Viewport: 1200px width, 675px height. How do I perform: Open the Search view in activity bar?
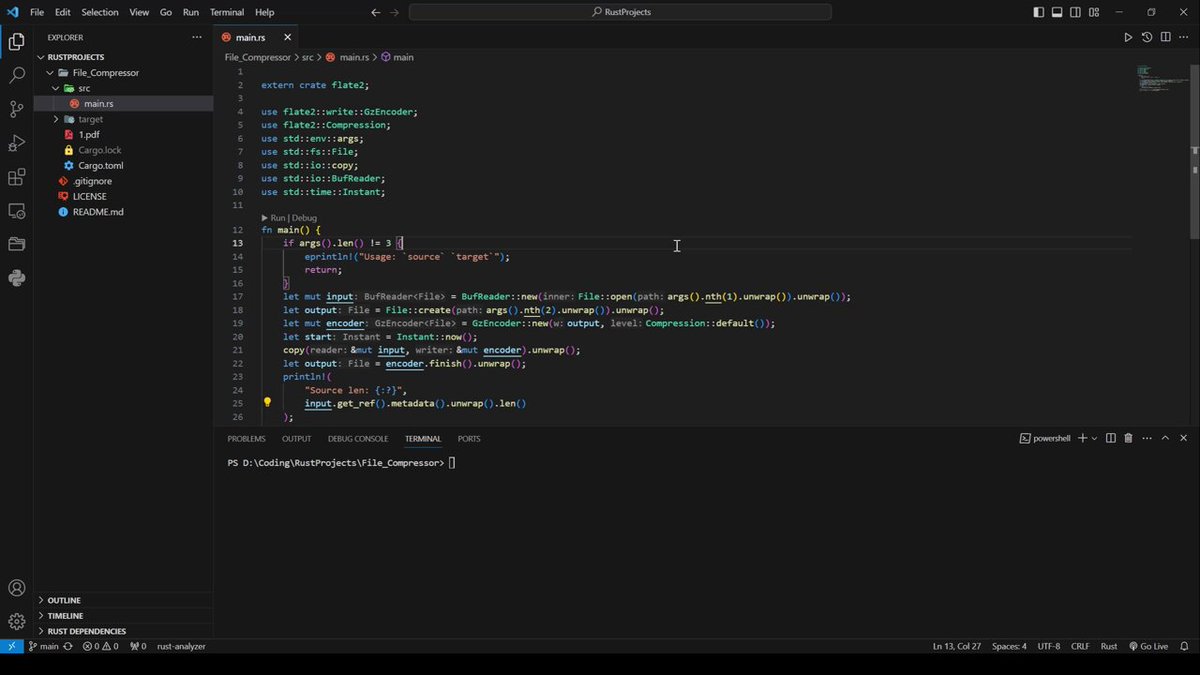click(x=16, y=75)
